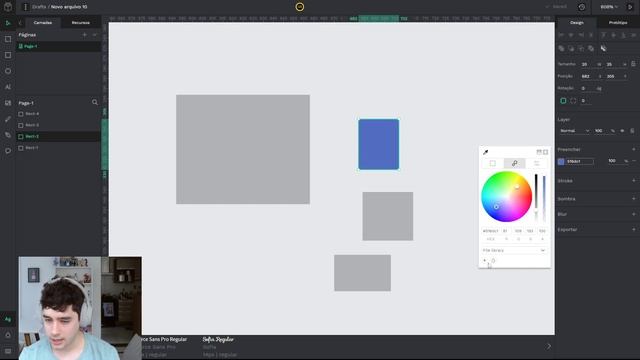Select the Board tool in left toolbar
640x360 pixels.
(x=8, y=39)
